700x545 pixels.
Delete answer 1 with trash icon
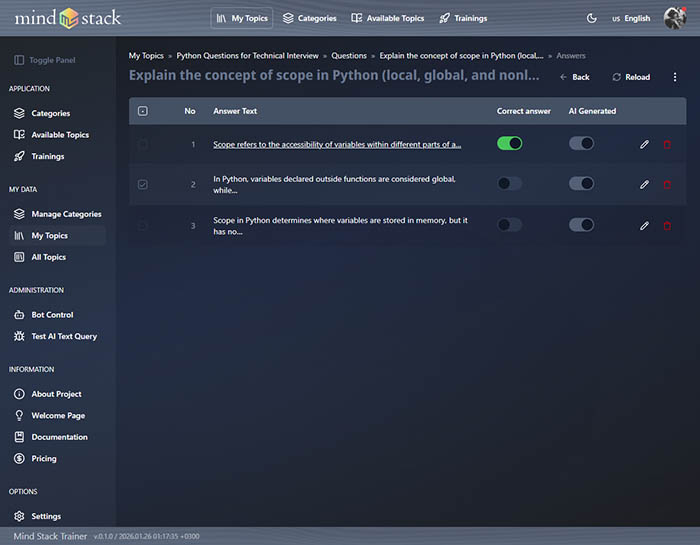667,144
